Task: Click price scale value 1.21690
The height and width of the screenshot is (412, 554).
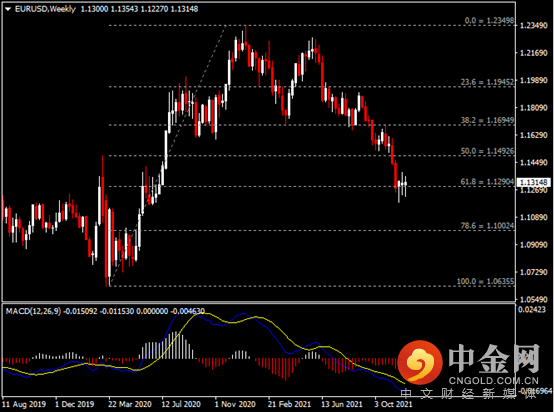Action: pos(534,53)
